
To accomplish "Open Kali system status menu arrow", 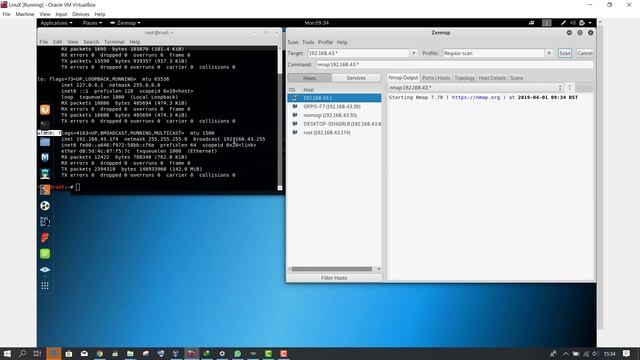I will click(590, 23).
